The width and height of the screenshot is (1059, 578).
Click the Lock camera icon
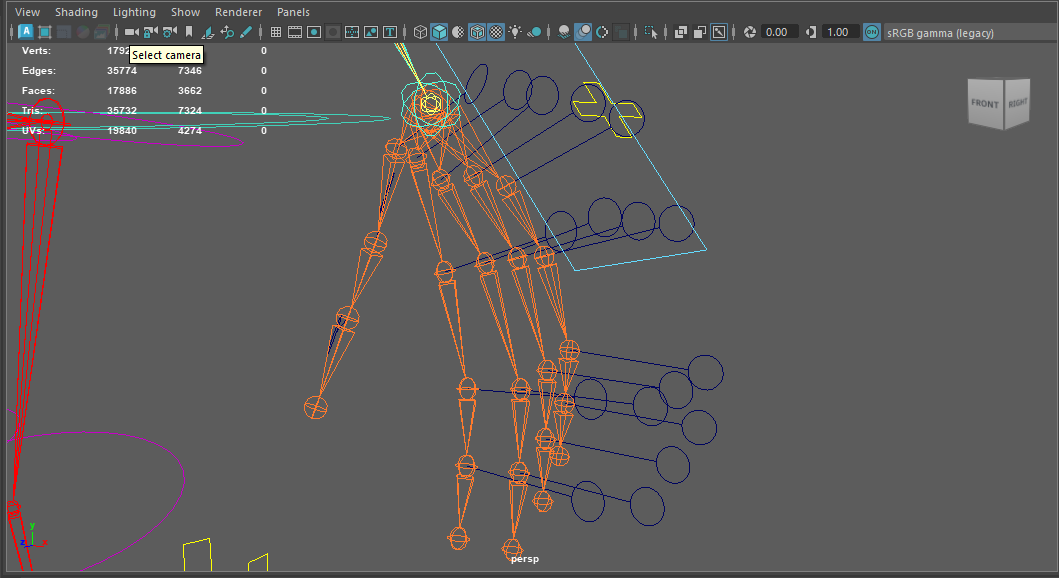(x=150, y=32)
